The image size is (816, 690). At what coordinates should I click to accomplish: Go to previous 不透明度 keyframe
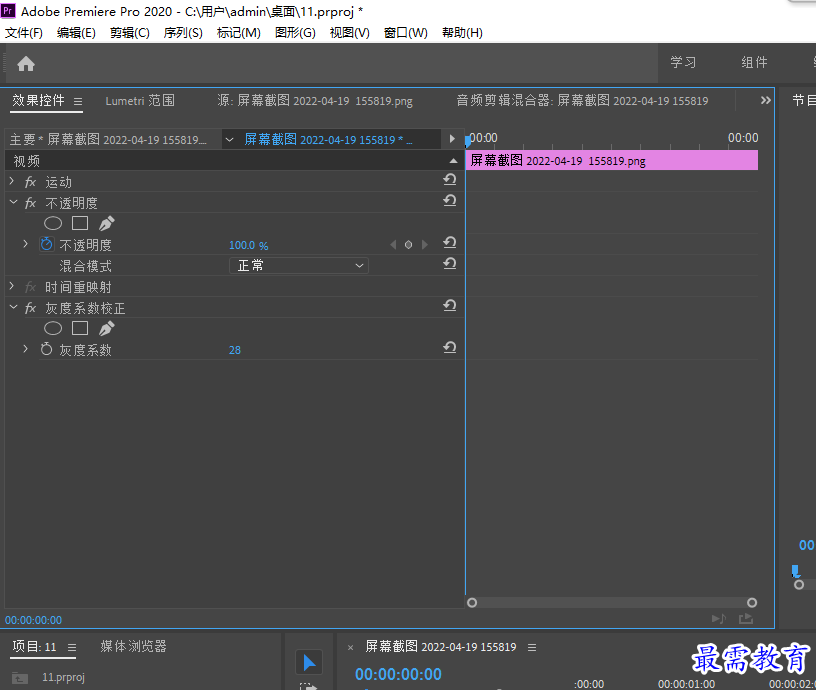tap(393, 245)
